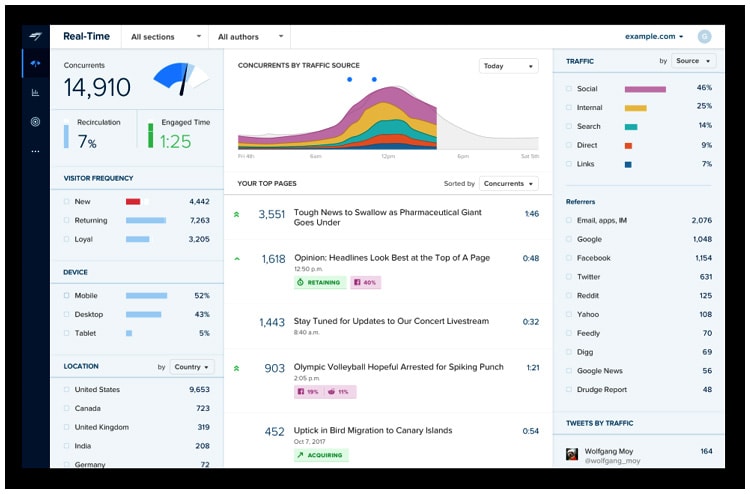Viewport: 750px width, 494px height.
Task: Open the All authors dropdown
Action: pyautogui.click(x=250, y=37)
